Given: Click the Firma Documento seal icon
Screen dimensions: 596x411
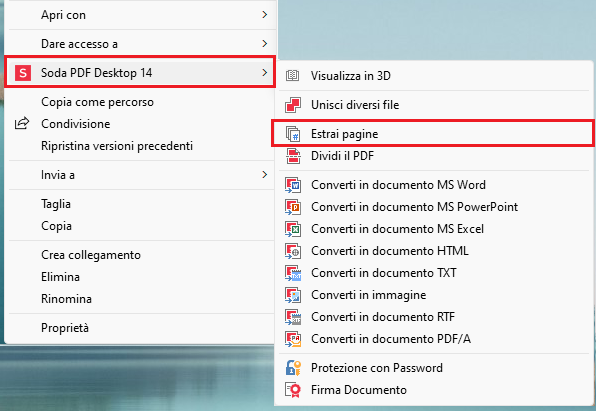Looking at the screenshot, I should [293, 390].
